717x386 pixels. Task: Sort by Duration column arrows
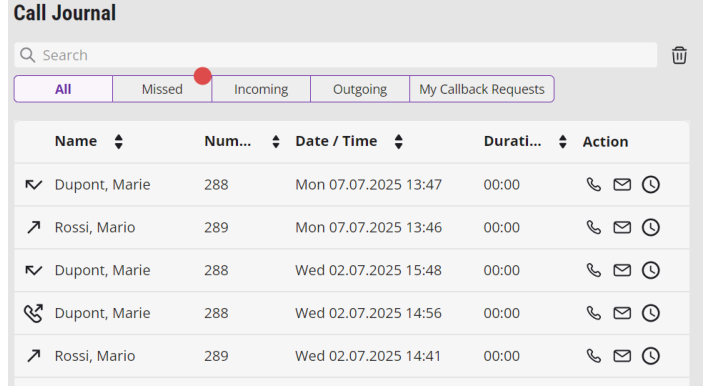pos(563,141)
